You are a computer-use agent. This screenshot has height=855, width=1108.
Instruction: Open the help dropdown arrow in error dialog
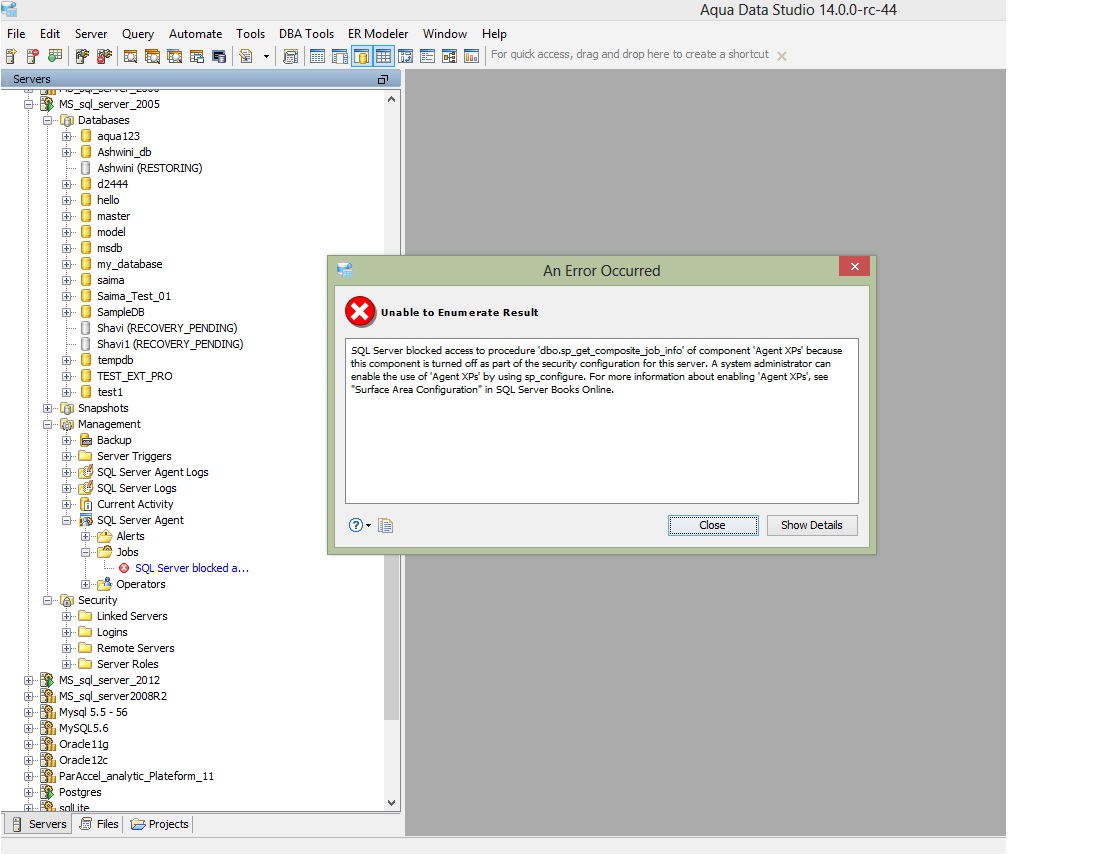tap(368, 526)
